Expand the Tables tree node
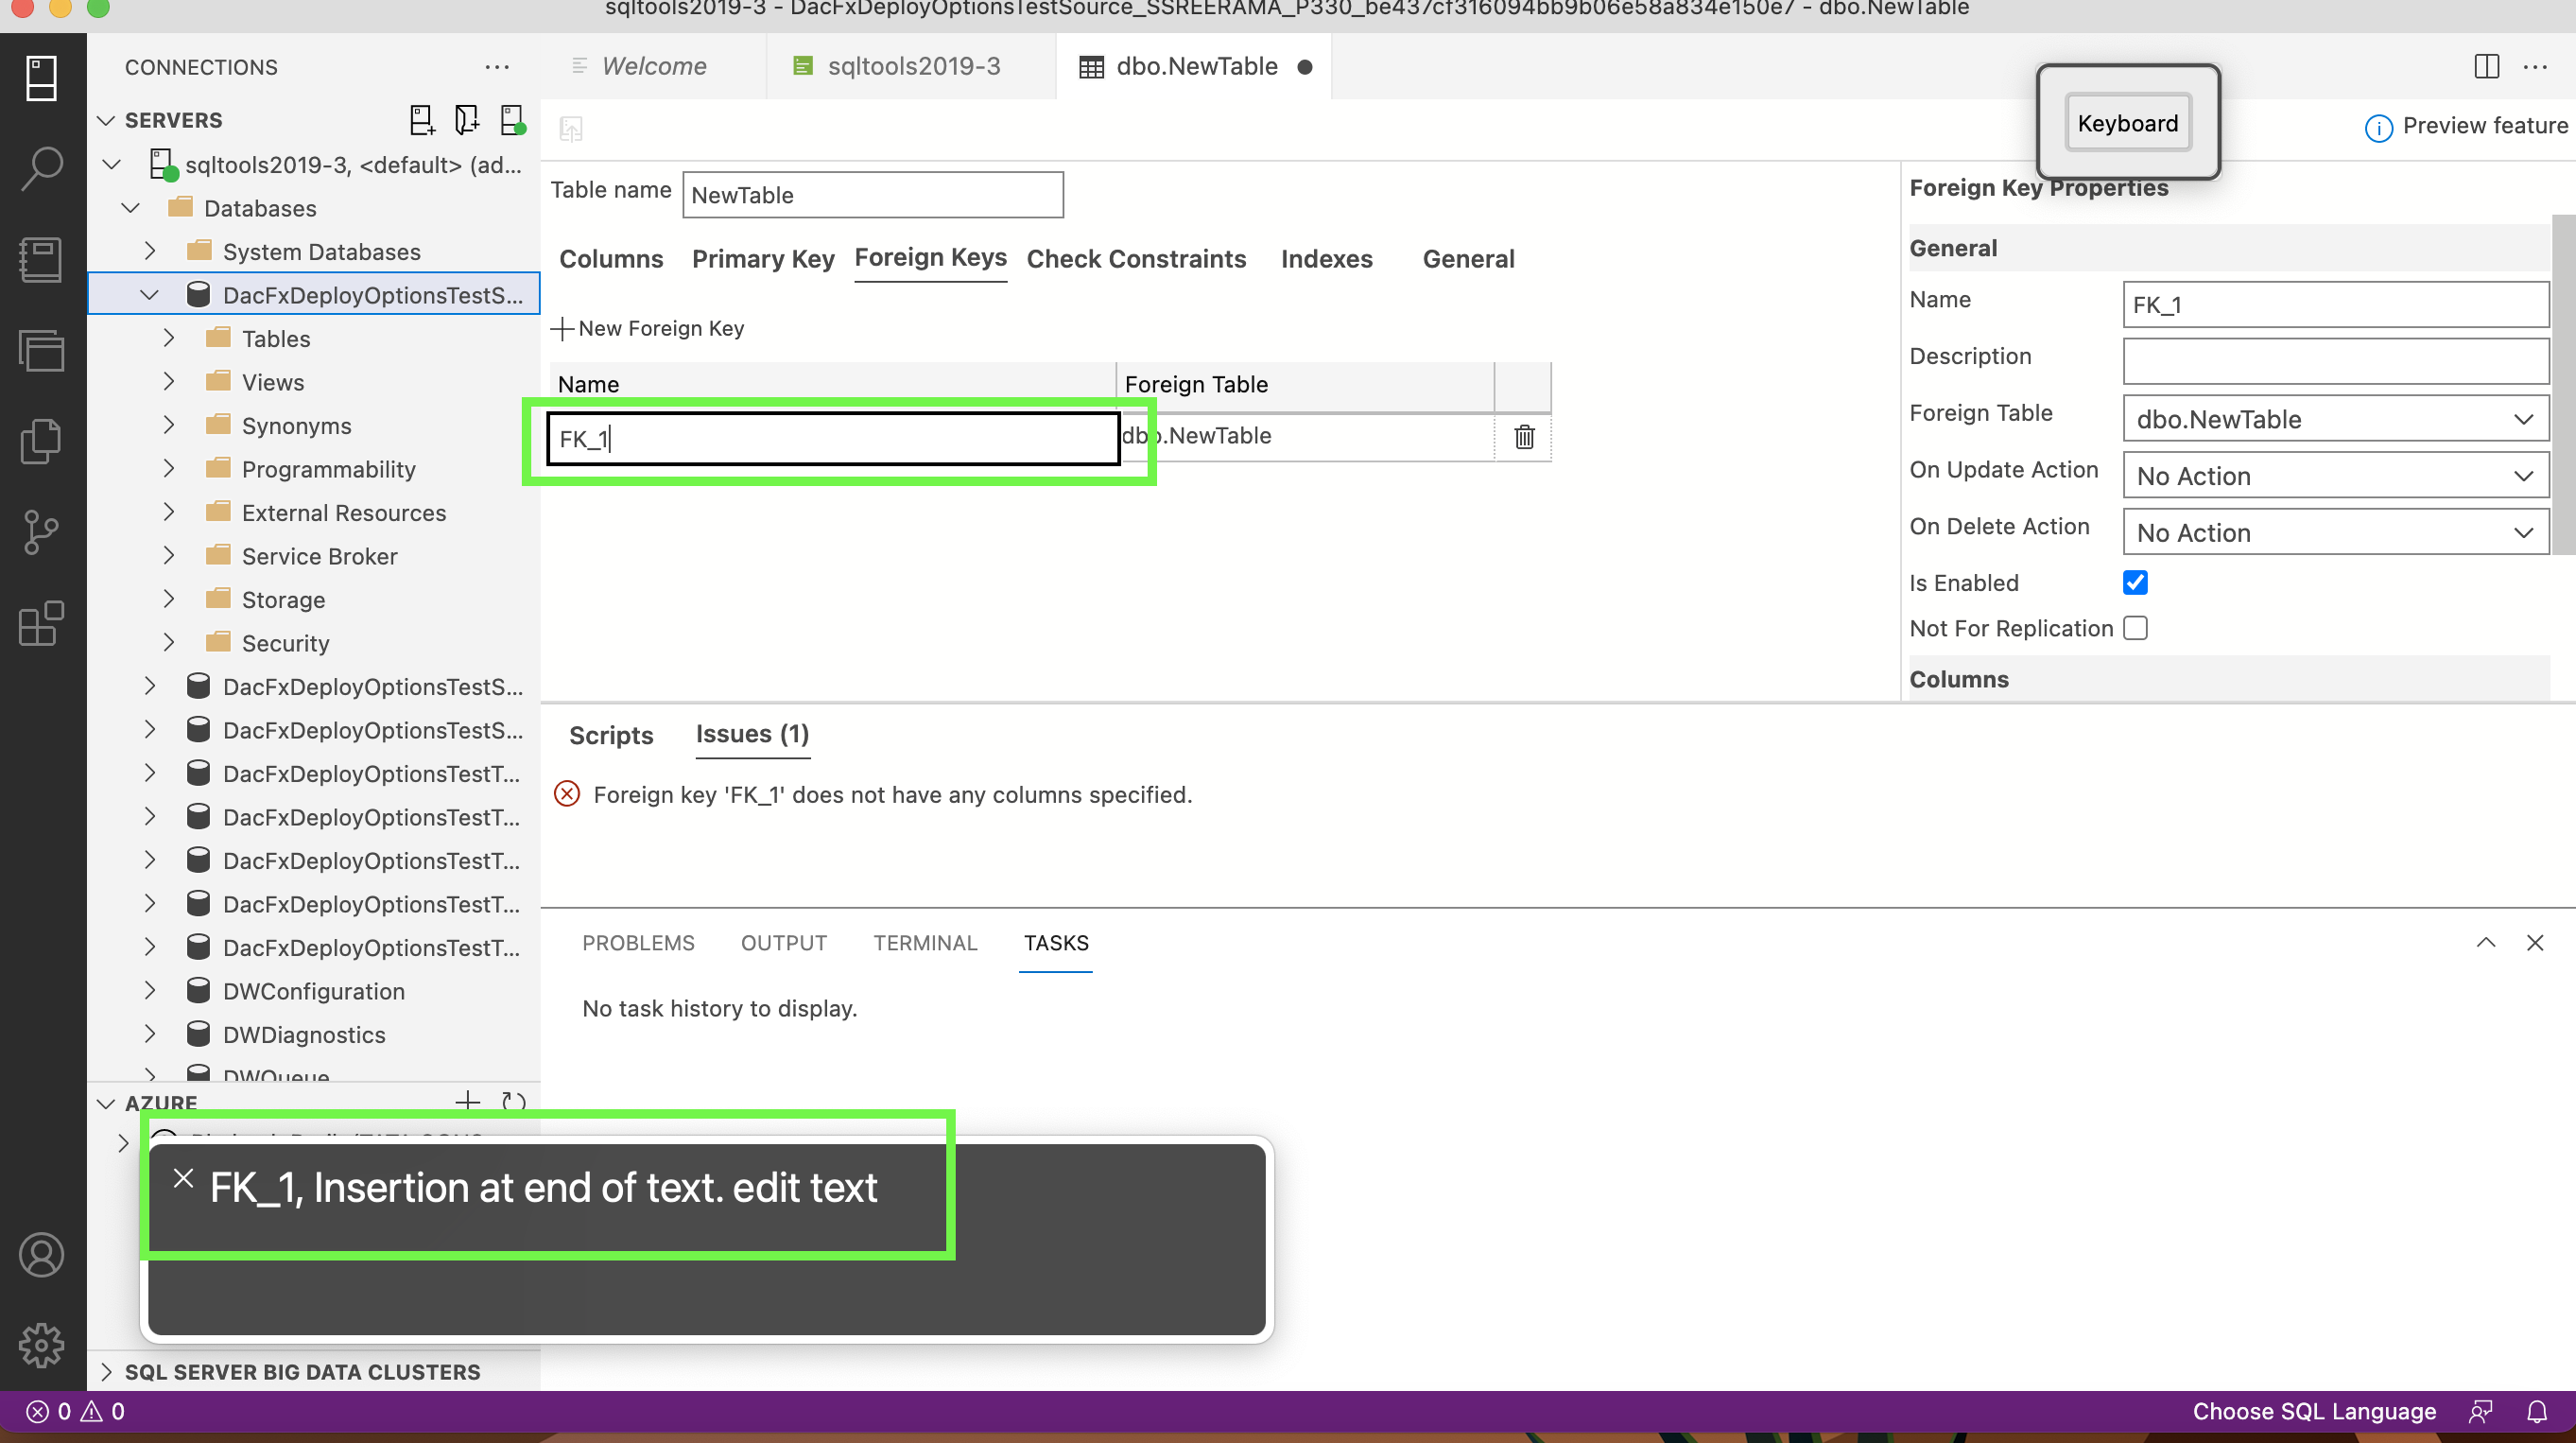The width and height of the screenshot is (2576, 1443). pyautogui.click(x=168, y=338)
